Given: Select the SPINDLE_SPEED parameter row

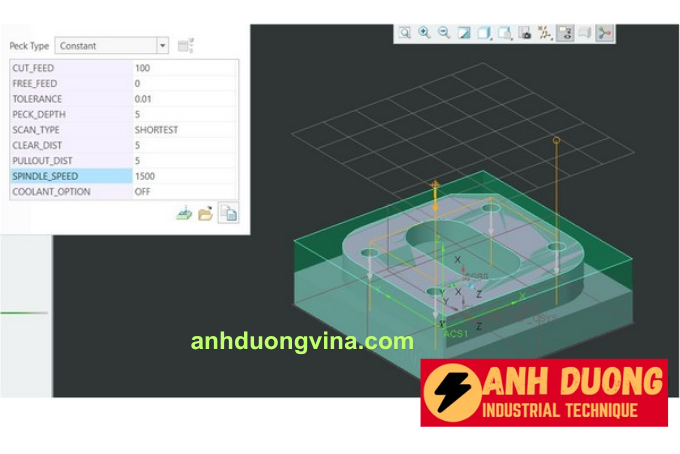Looking at the screenshot, I should pyautogui.click(x=68, y=176).
